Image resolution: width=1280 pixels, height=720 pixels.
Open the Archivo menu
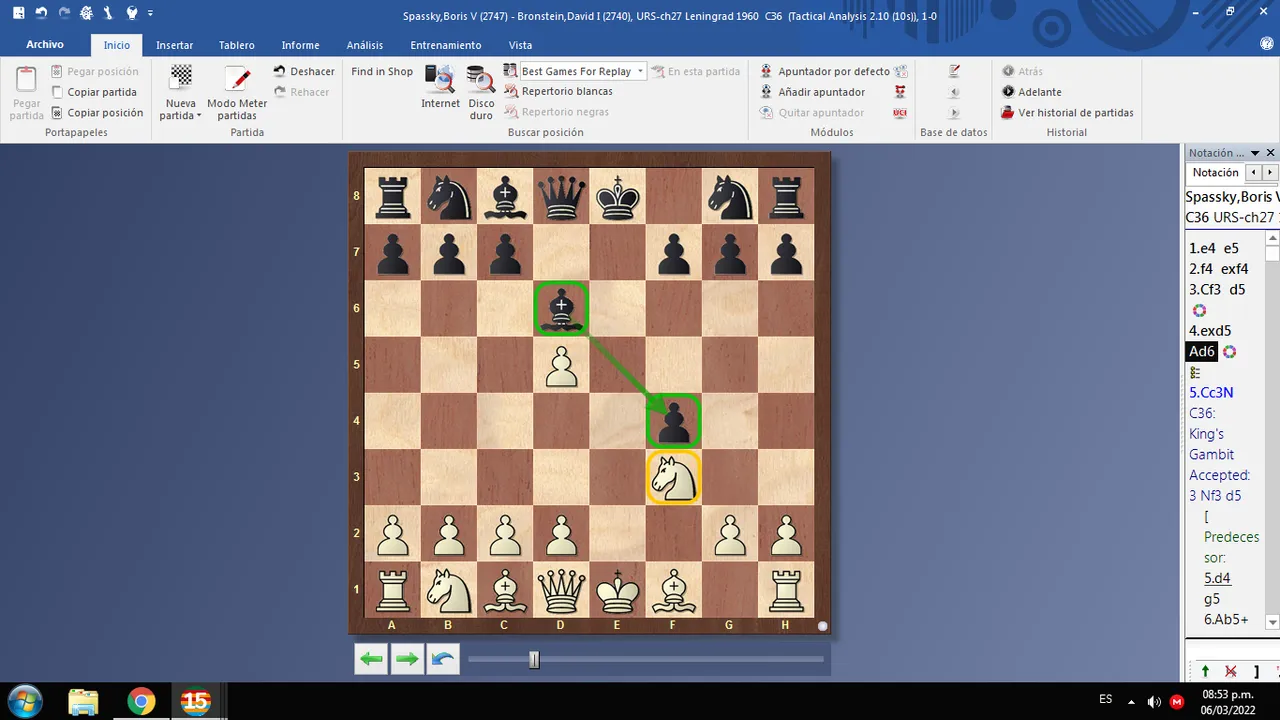point(45,45)
